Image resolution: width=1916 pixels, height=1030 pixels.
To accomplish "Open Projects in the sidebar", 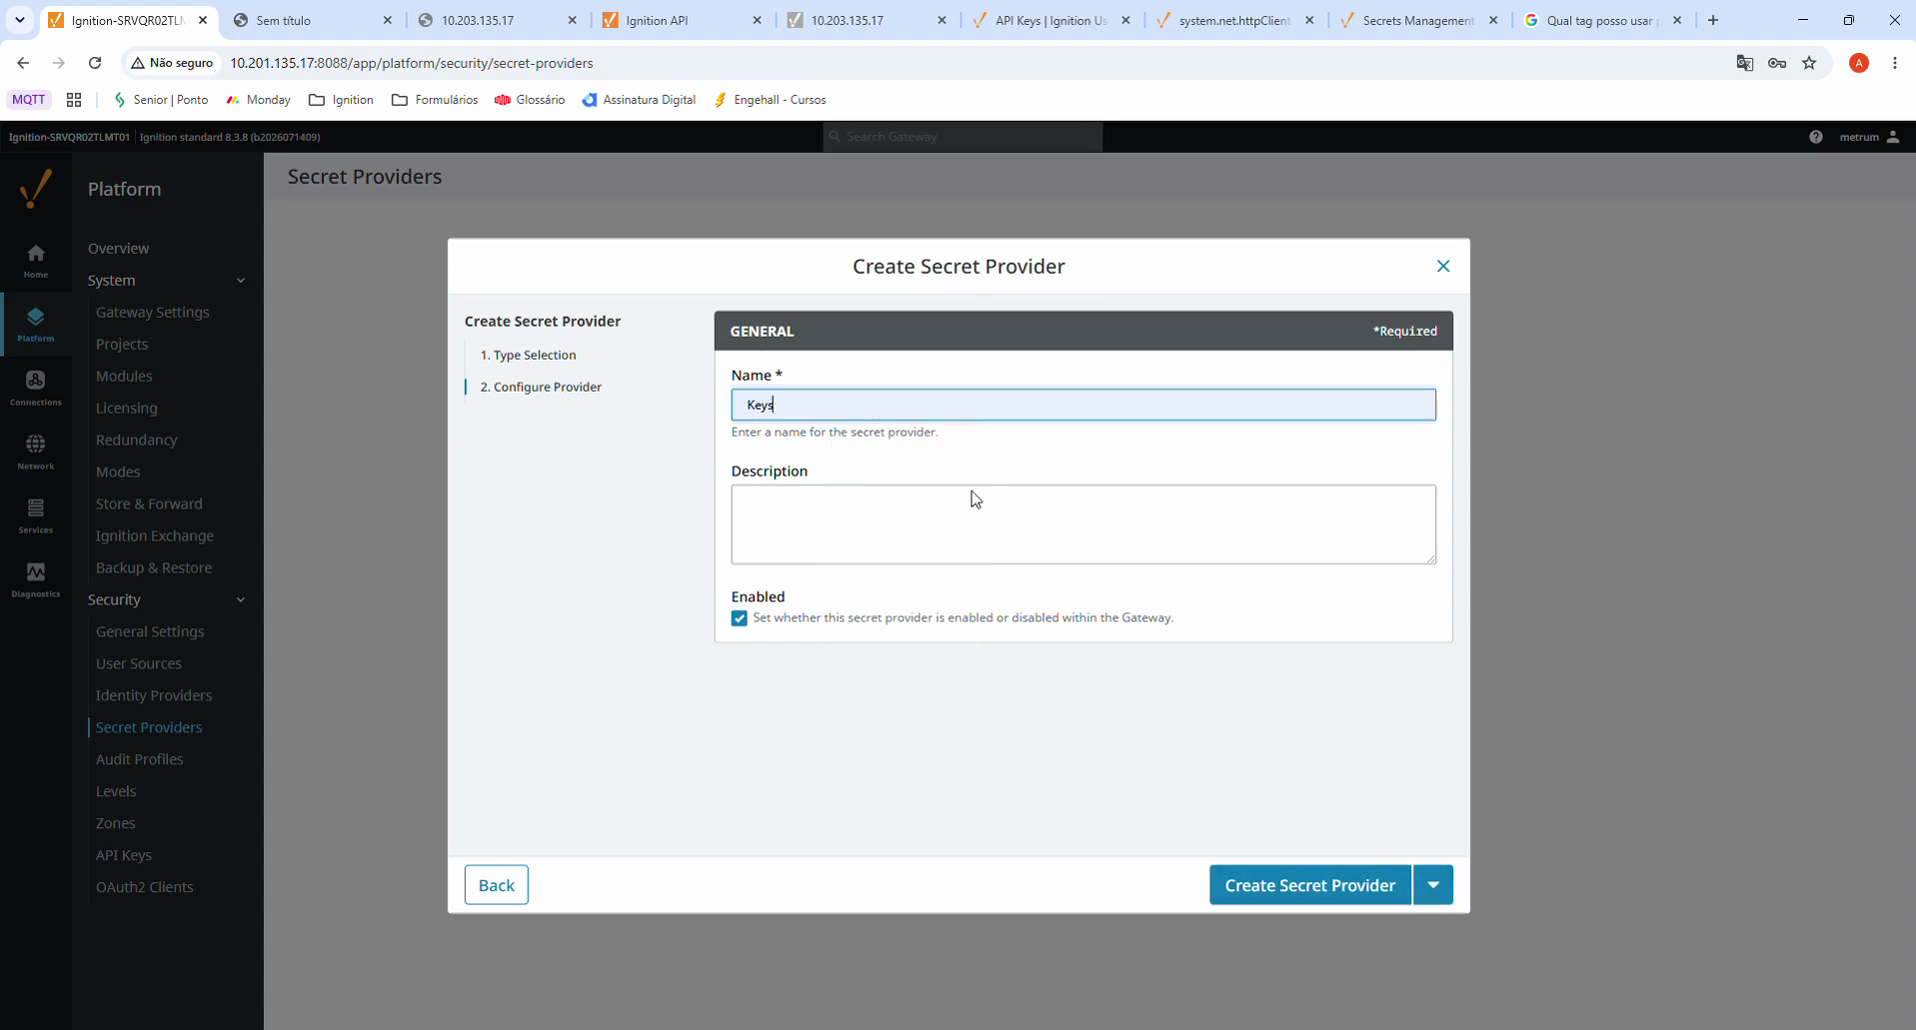I will tap(122, 344).
